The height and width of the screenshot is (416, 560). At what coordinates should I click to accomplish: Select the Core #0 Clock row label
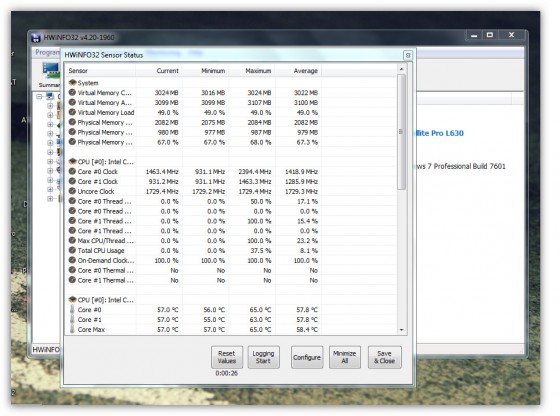[98, 172]
